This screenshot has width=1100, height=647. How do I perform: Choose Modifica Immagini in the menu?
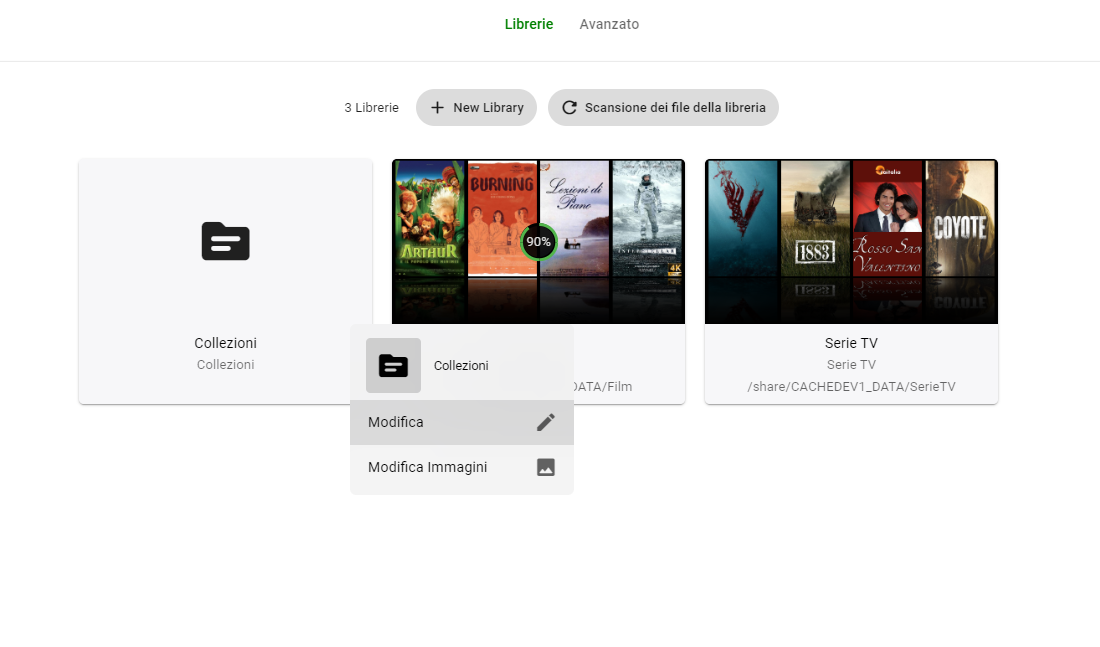[462, 467]
